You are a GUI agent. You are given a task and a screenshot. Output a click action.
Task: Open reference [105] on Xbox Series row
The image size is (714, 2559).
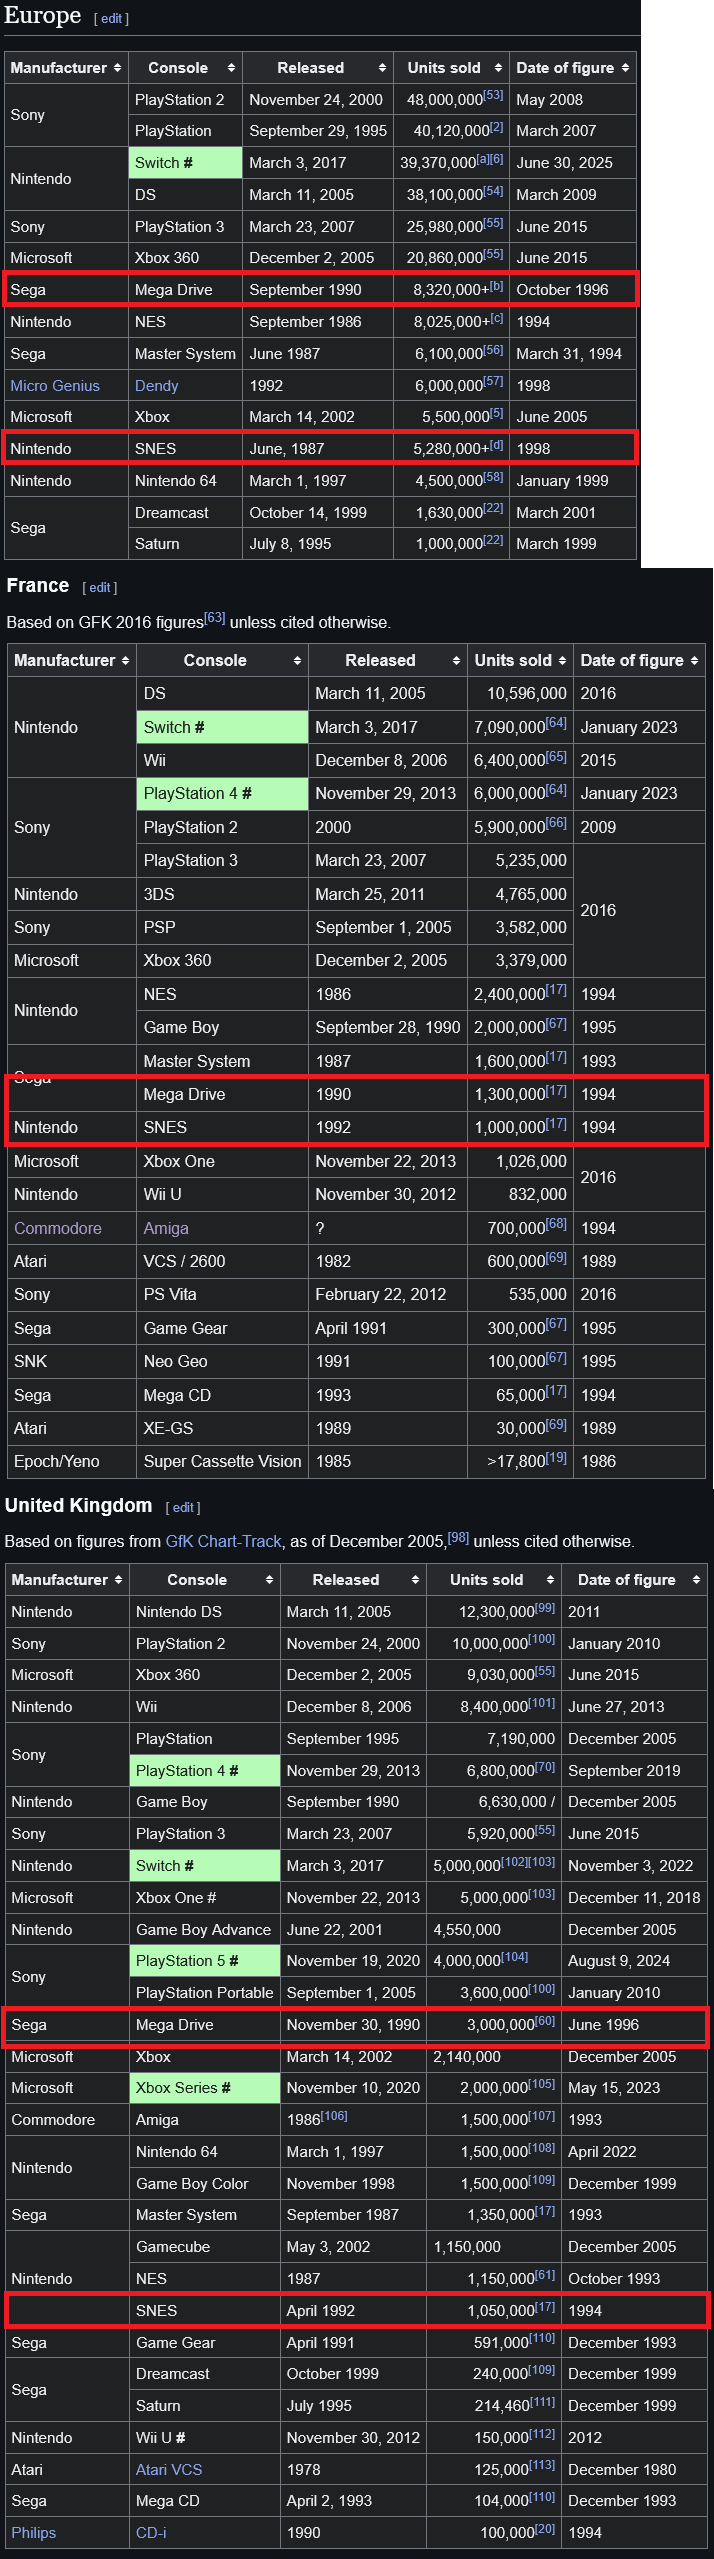[542, 2084]
